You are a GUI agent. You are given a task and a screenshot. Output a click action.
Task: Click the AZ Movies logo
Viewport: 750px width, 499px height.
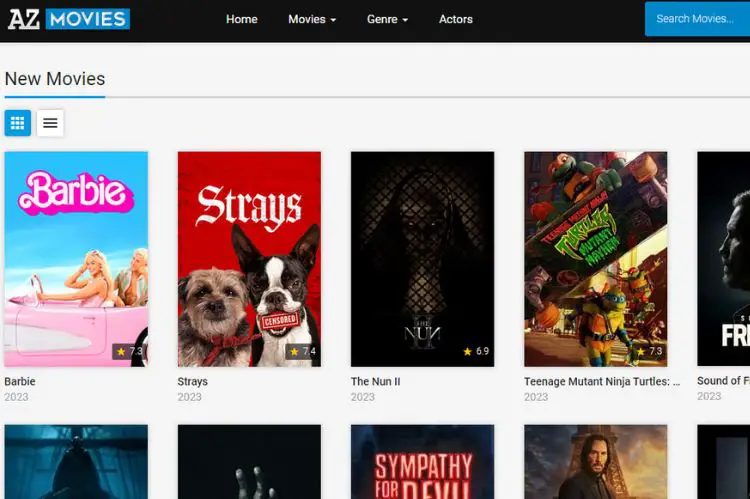[69, 19]
